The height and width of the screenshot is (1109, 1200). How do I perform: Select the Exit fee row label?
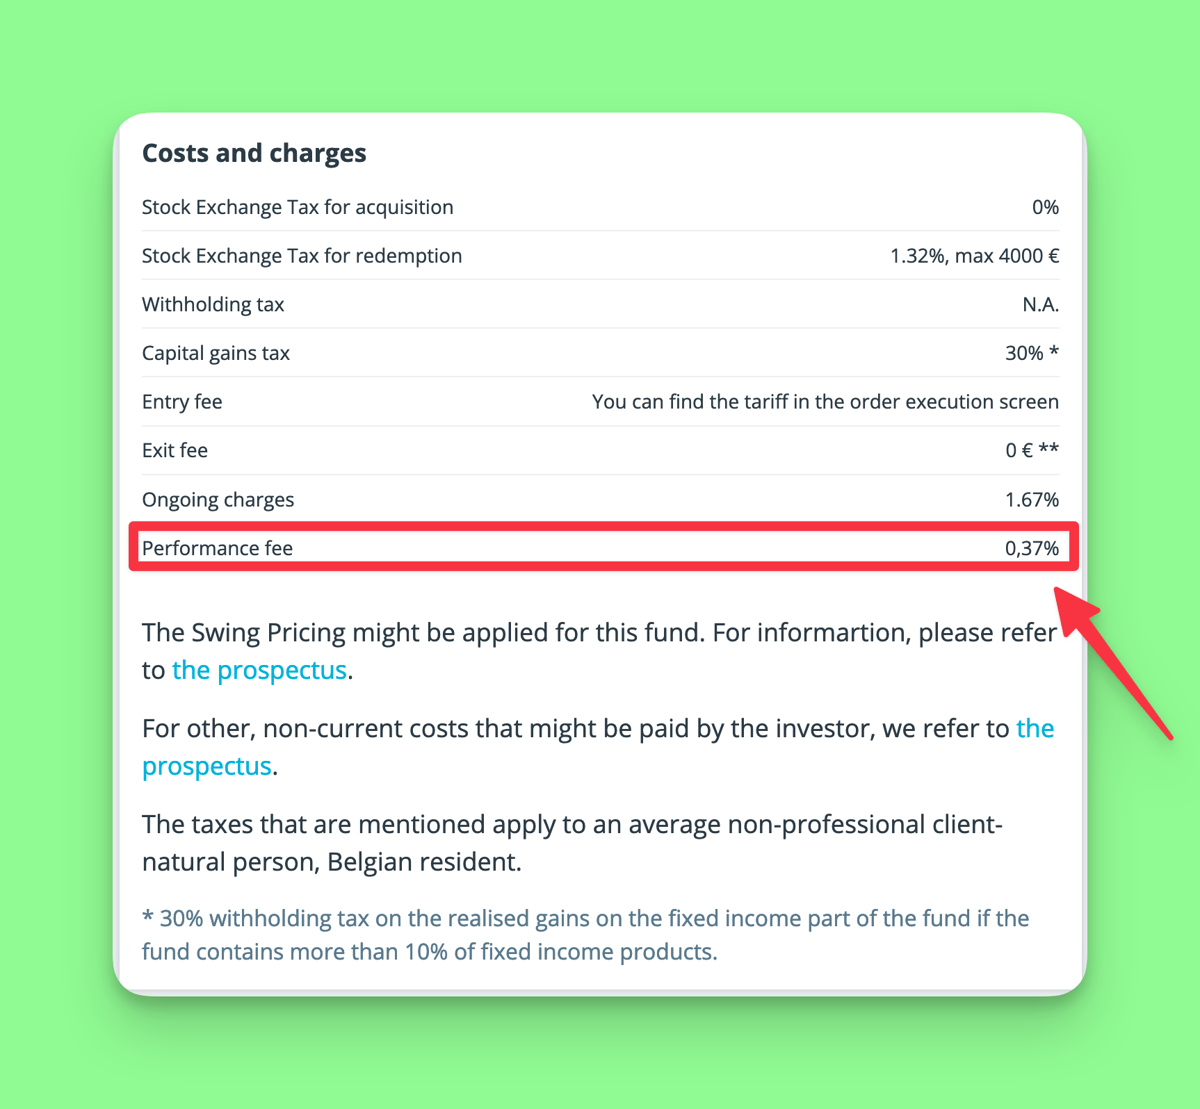[x=175, y=451]
